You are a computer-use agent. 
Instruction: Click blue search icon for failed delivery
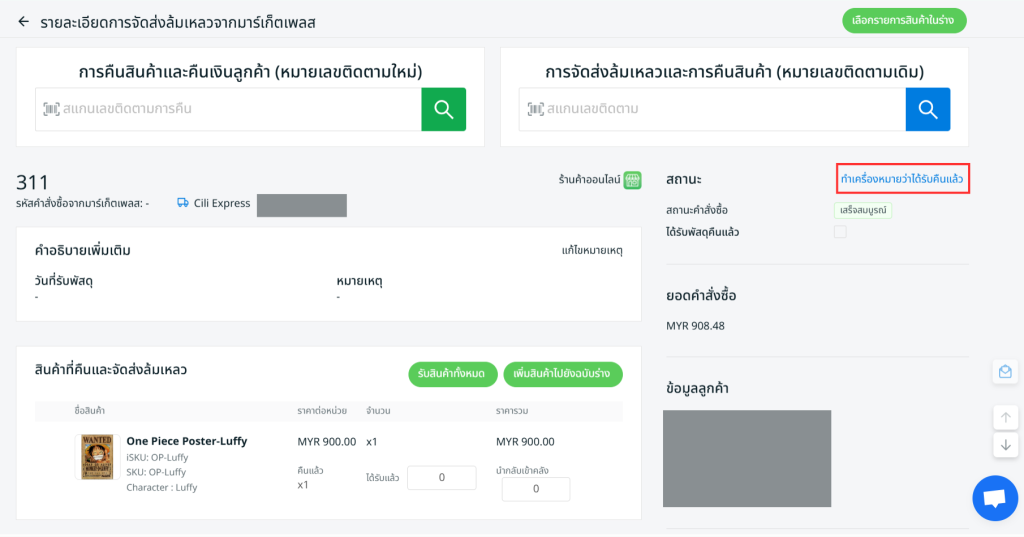[927, 109]
